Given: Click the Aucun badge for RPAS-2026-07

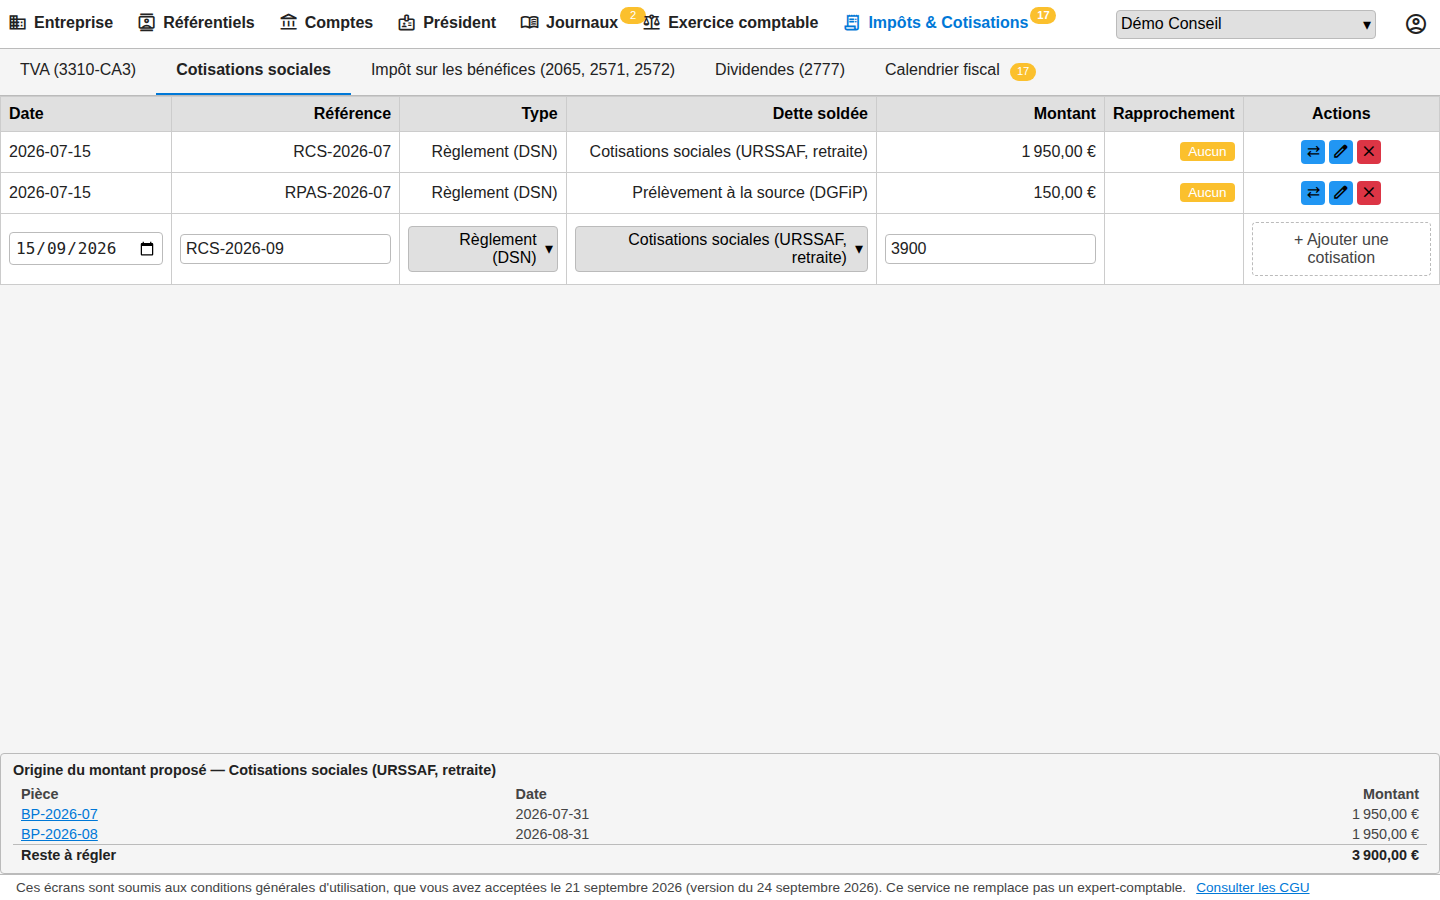Looking at the screenshot, I should [x=1207, y=193].
